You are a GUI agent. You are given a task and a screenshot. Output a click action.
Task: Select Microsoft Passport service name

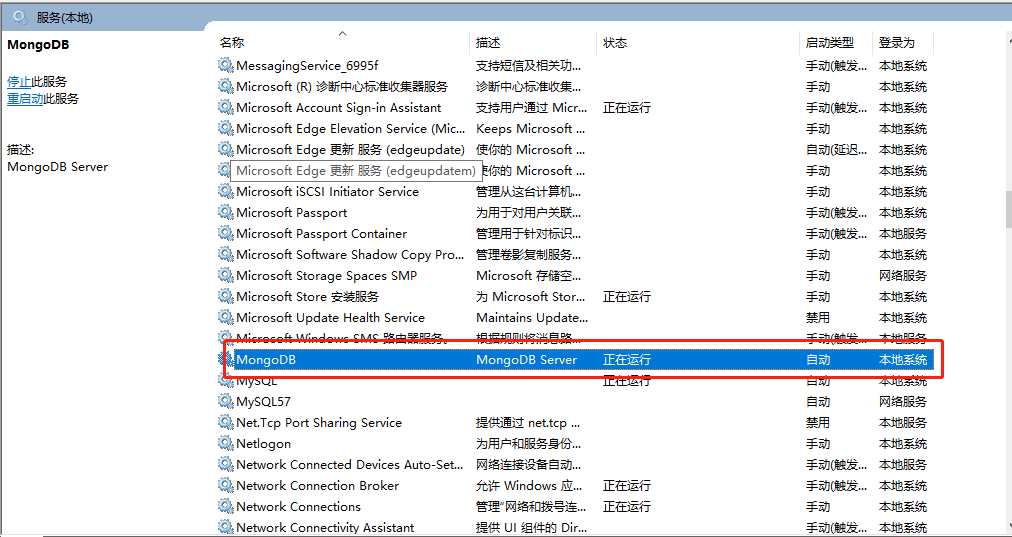(292, 212)
